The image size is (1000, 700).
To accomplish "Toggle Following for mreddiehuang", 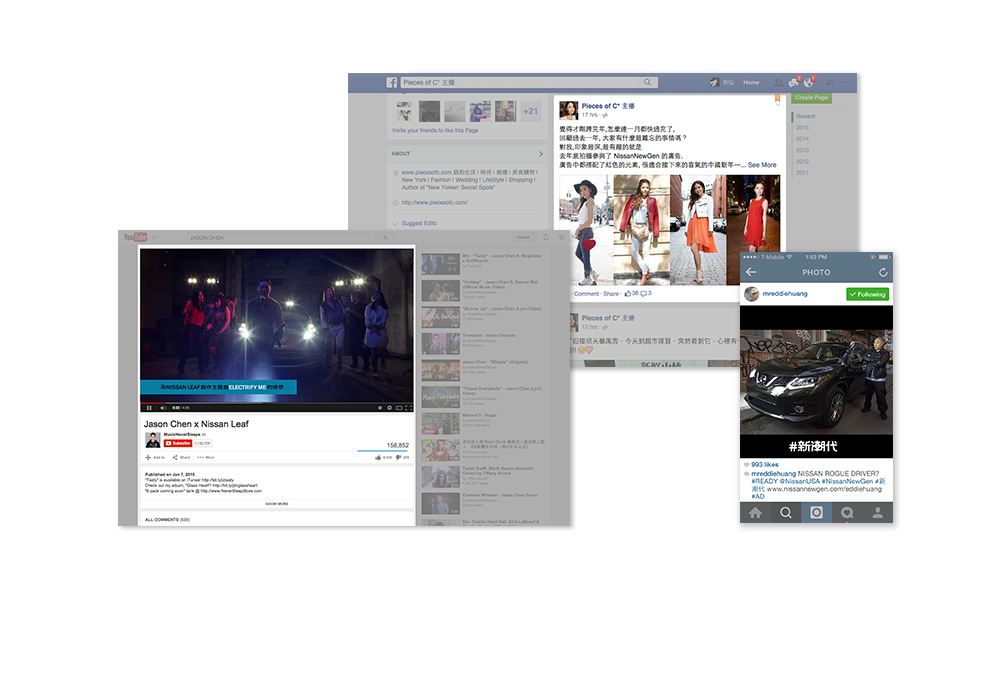I will coord(867,294).
